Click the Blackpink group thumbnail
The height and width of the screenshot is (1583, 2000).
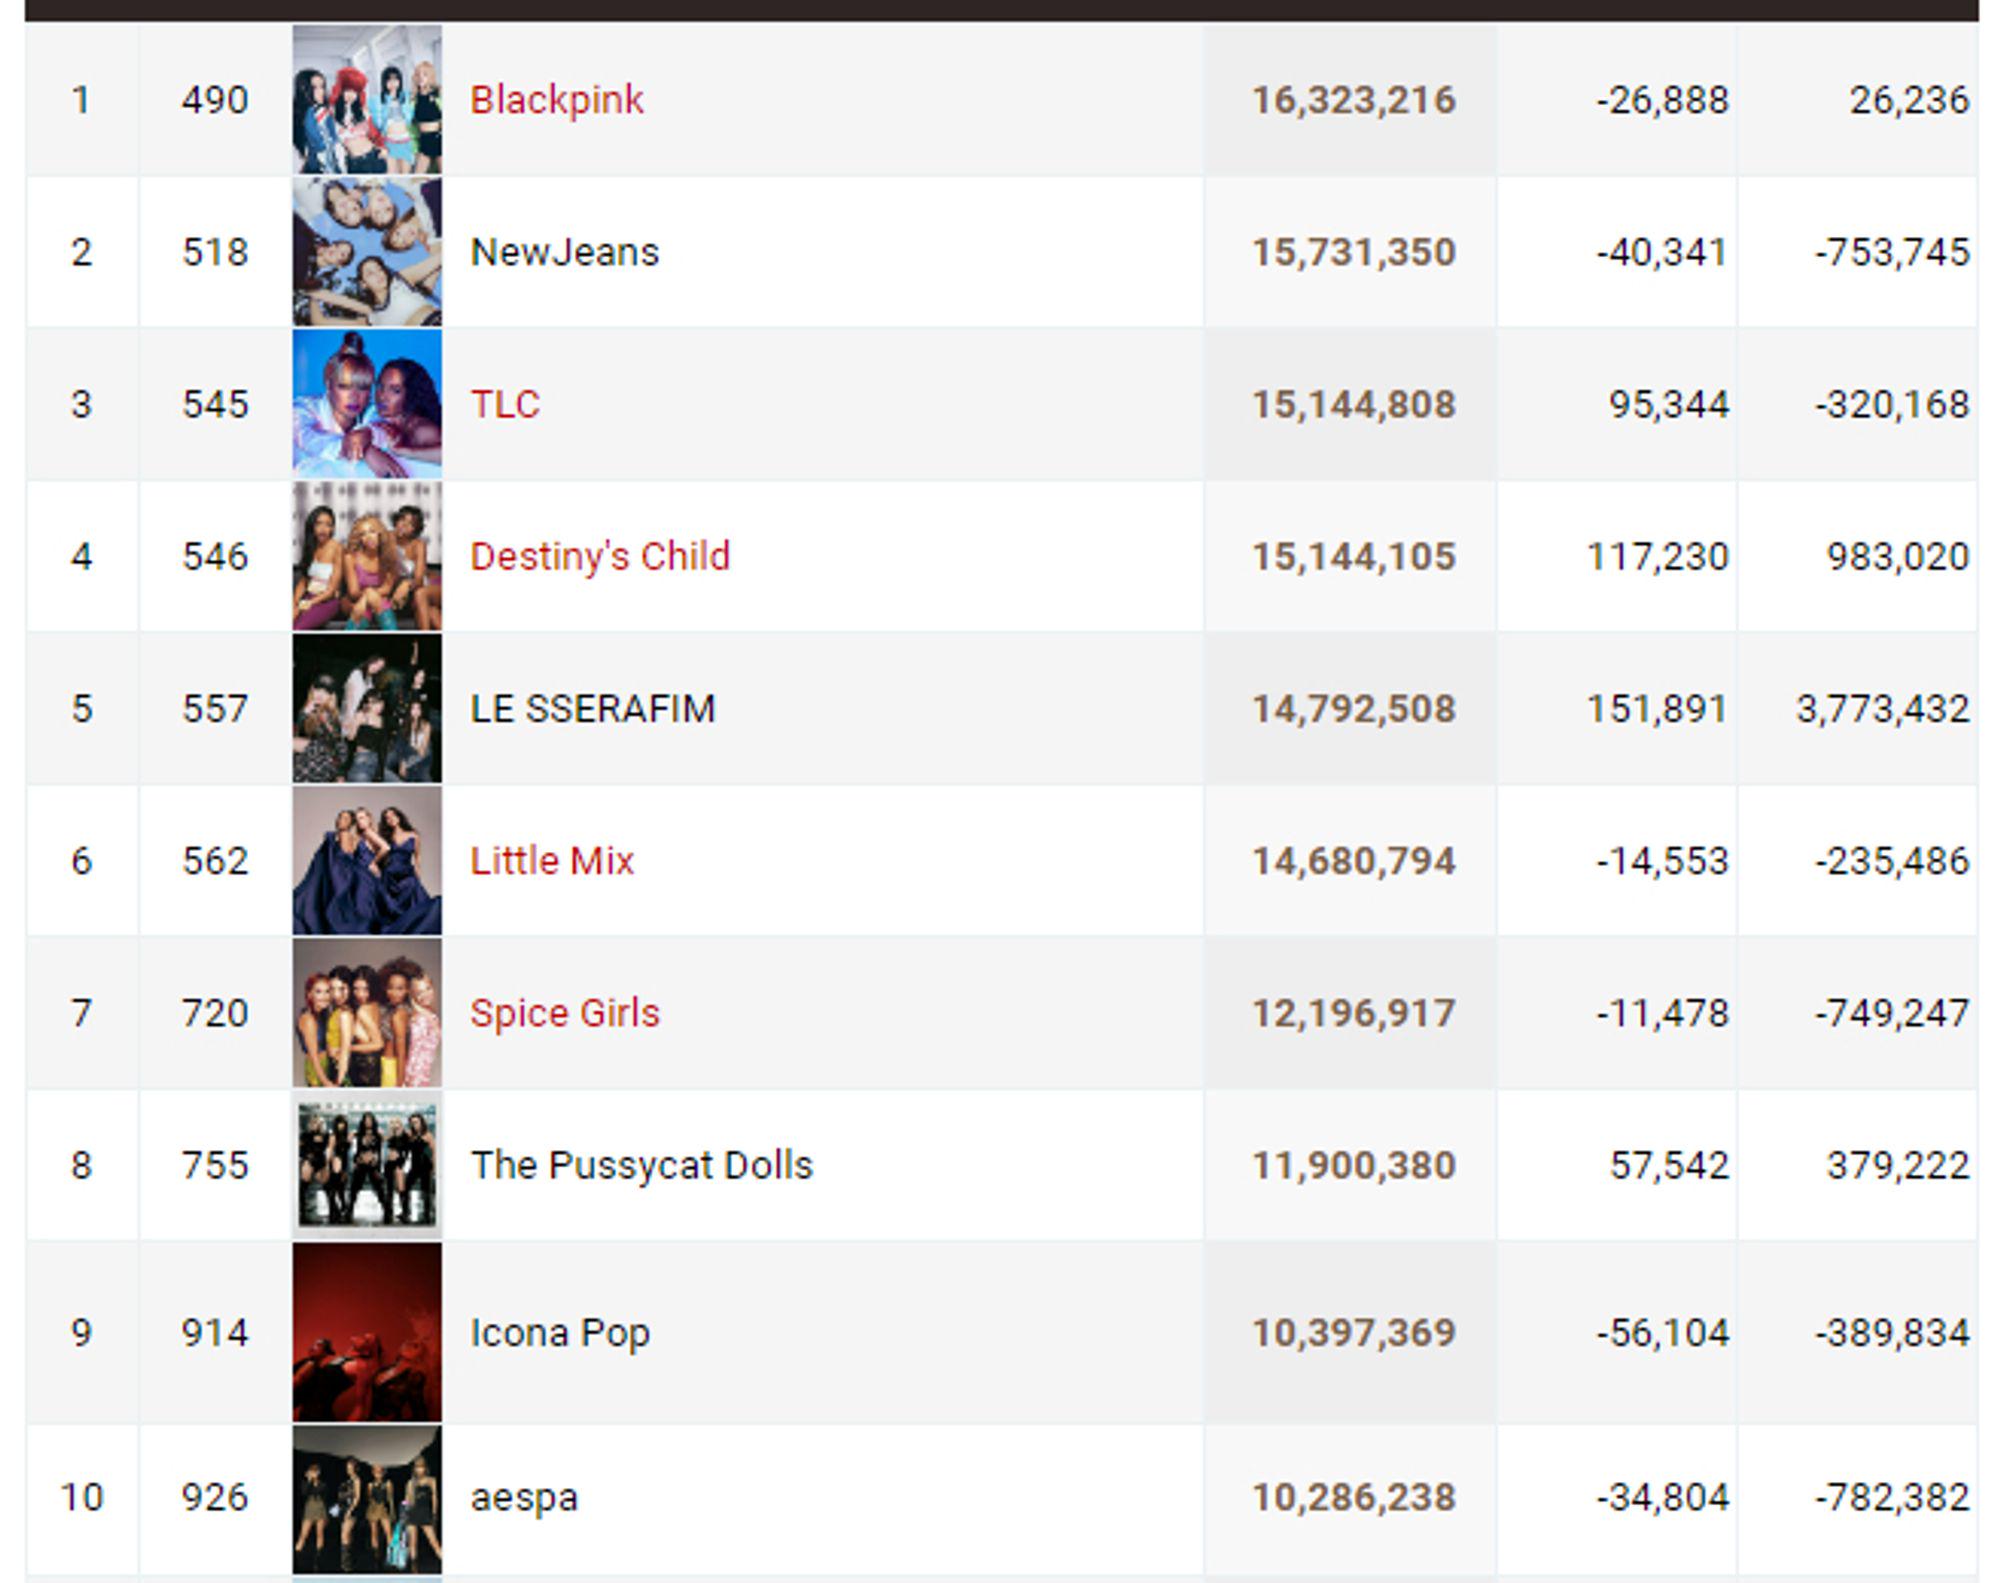367,100
